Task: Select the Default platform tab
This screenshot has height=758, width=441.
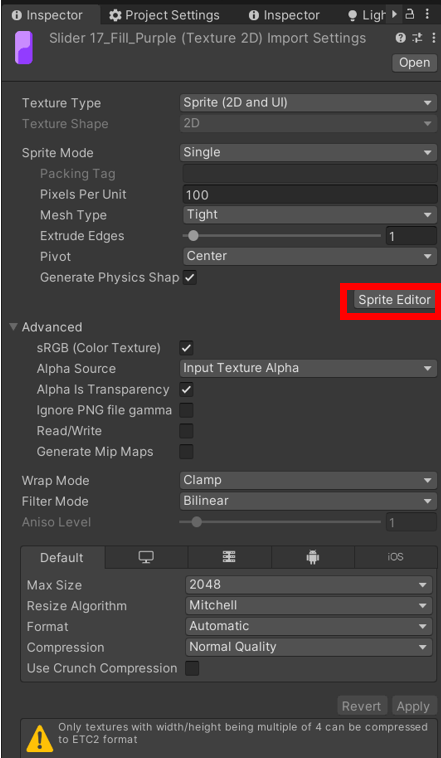Action: pyautogui.click(x=62, y=557)
